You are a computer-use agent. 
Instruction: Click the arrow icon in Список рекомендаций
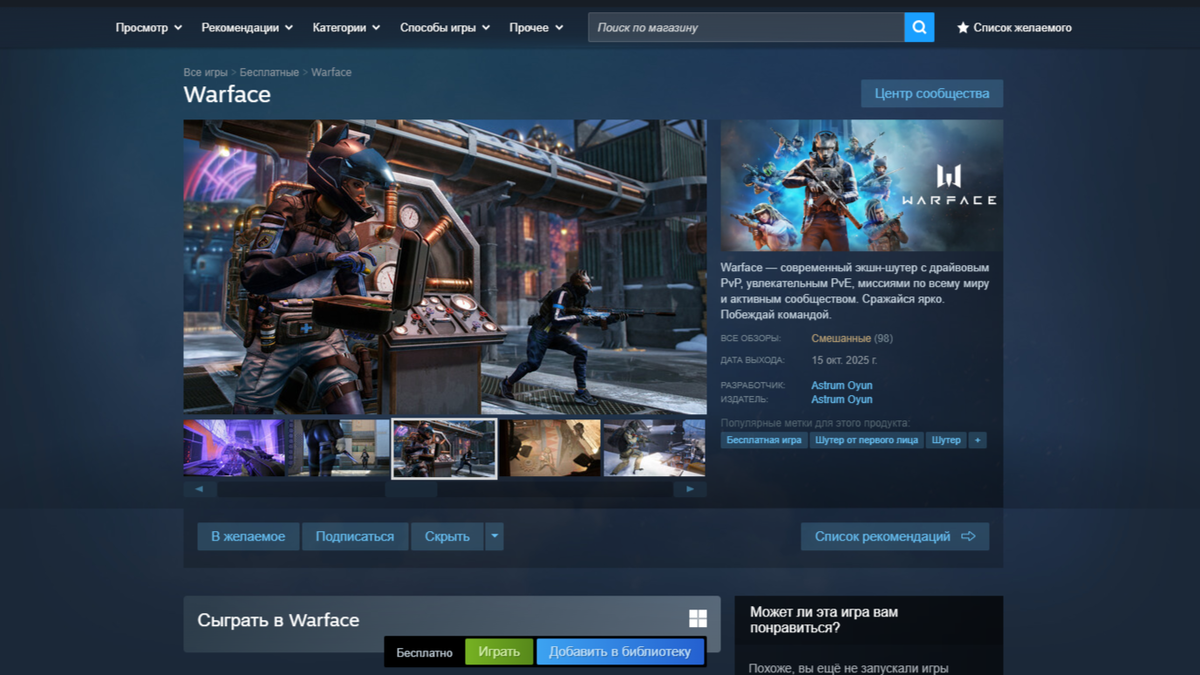[968, 537]
